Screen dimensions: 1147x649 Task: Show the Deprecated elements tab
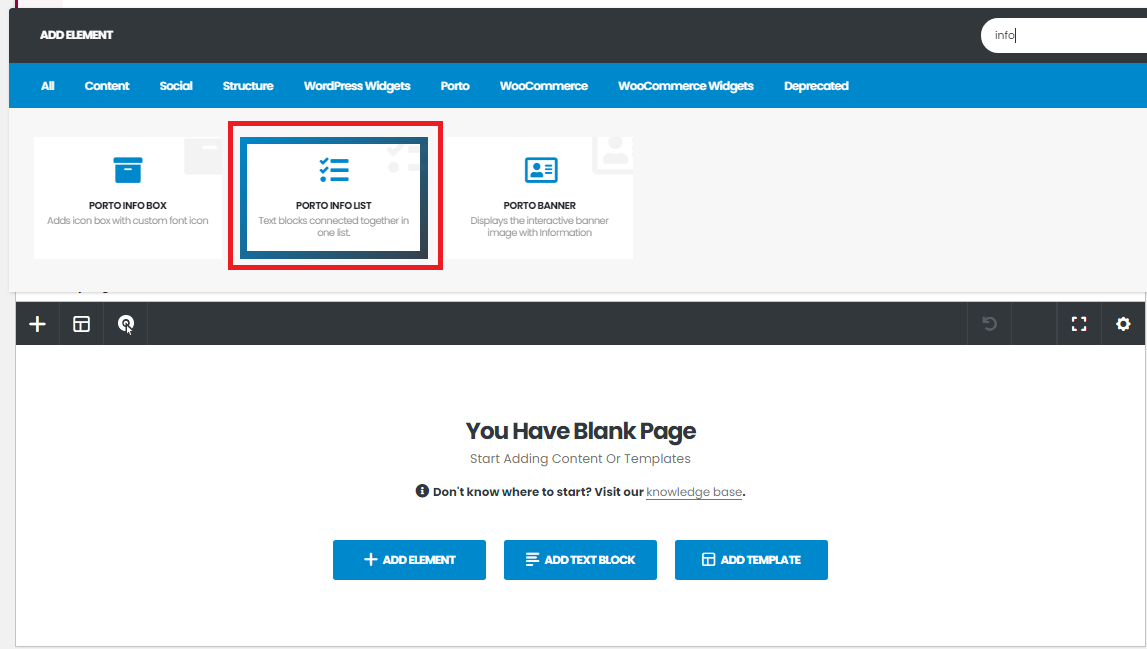[816, 86]
